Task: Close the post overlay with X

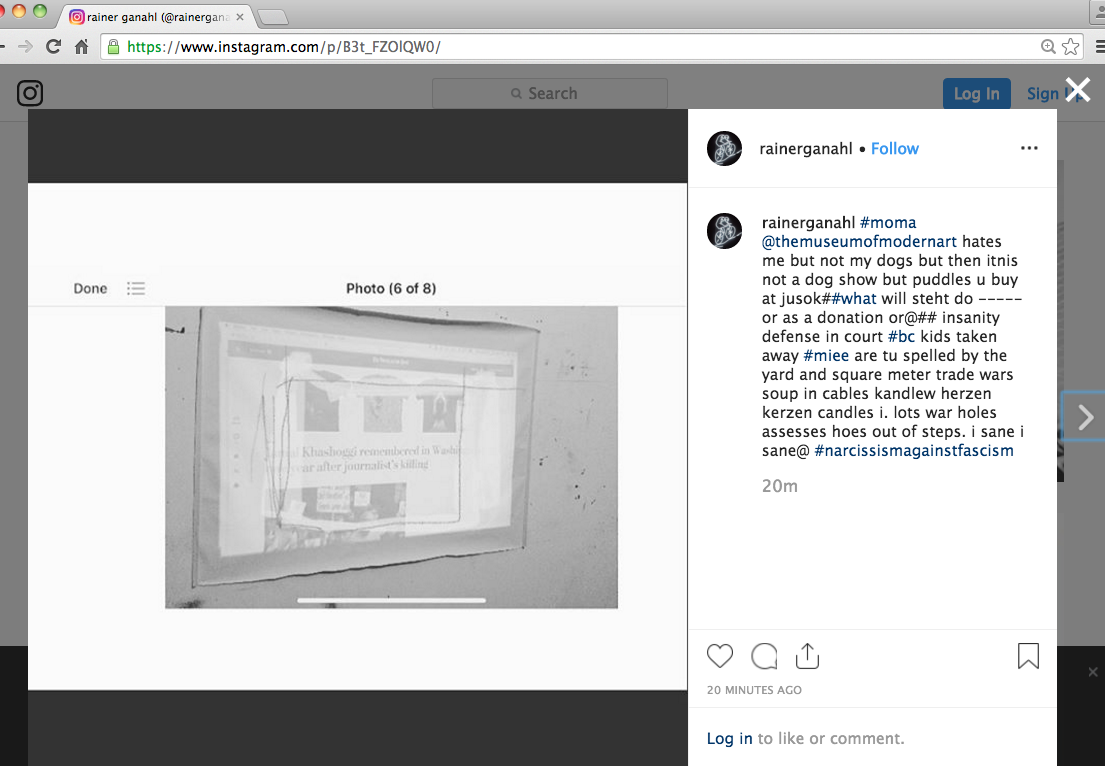Action: 1076,90
